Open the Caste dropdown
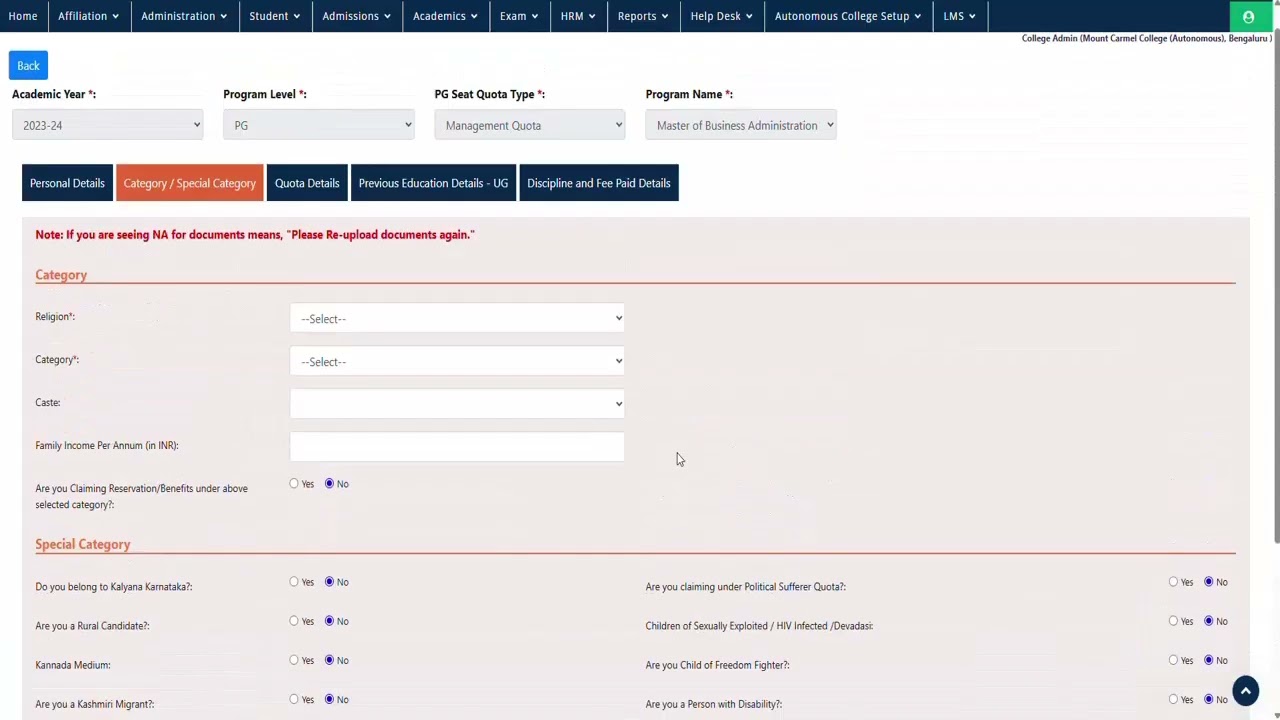Image resolution: width=1280 pixels, height=720 pixels. pos(457,404)
